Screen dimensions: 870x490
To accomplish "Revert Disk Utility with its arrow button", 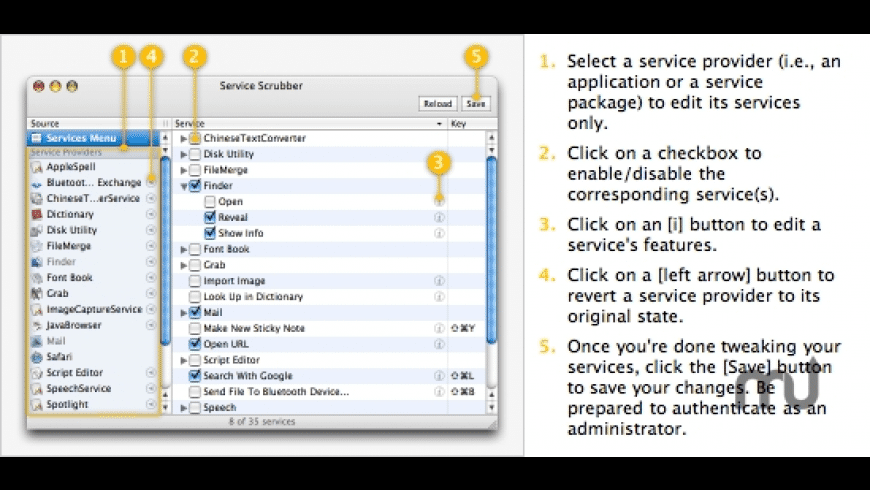I will 151,230.
